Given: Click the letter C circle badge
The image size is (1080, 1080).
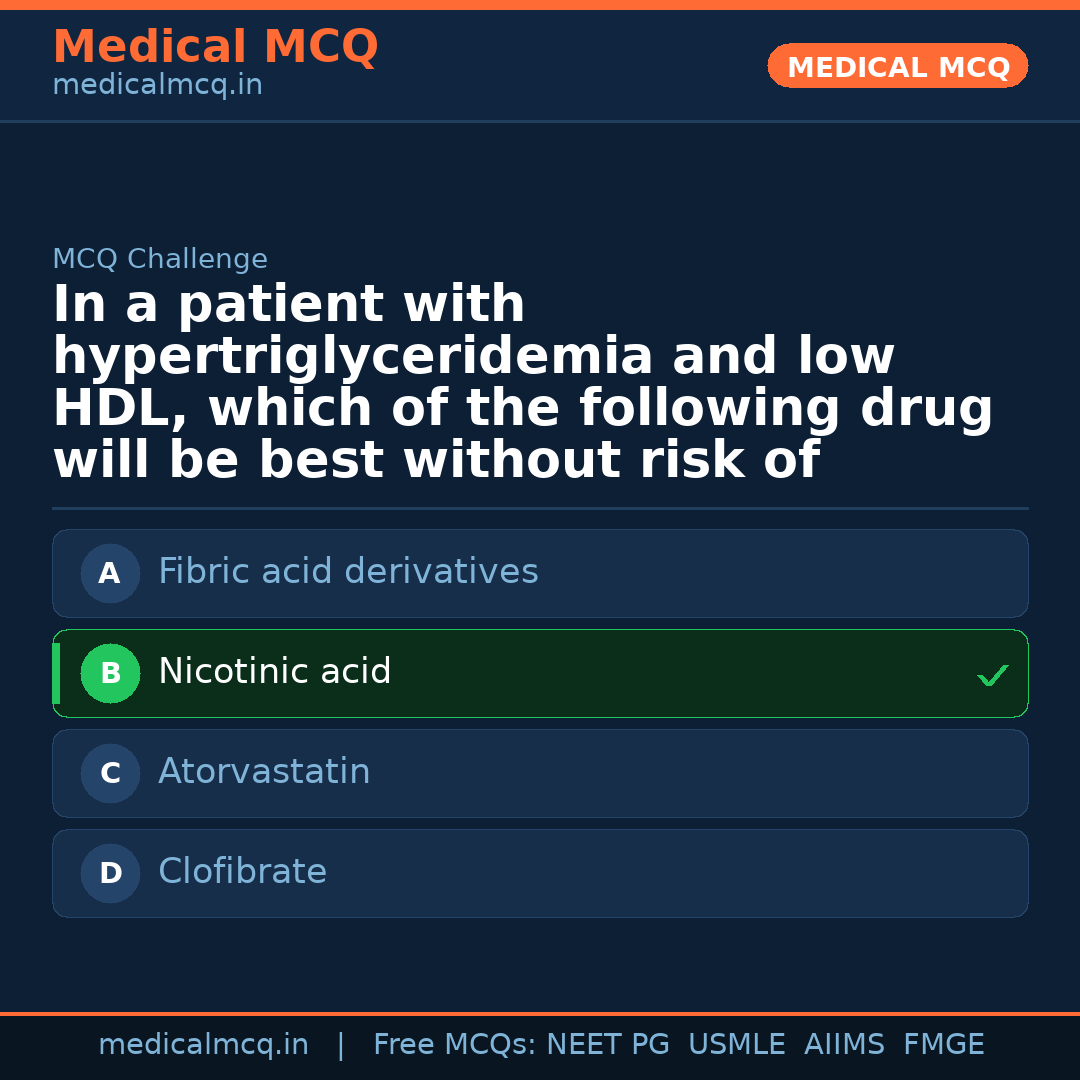Looking at the screenshot, I should pyautogui.click(x=110, y=774).
